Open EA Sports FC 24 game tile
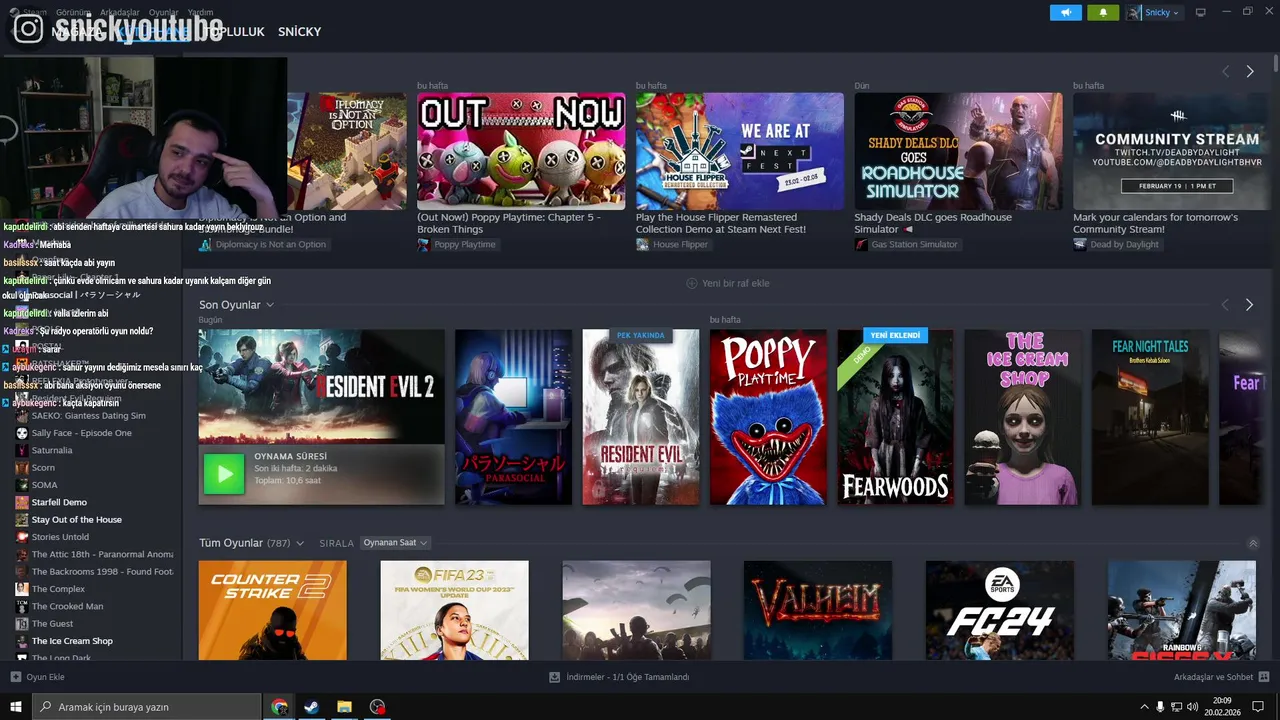 coord(1000,610)
